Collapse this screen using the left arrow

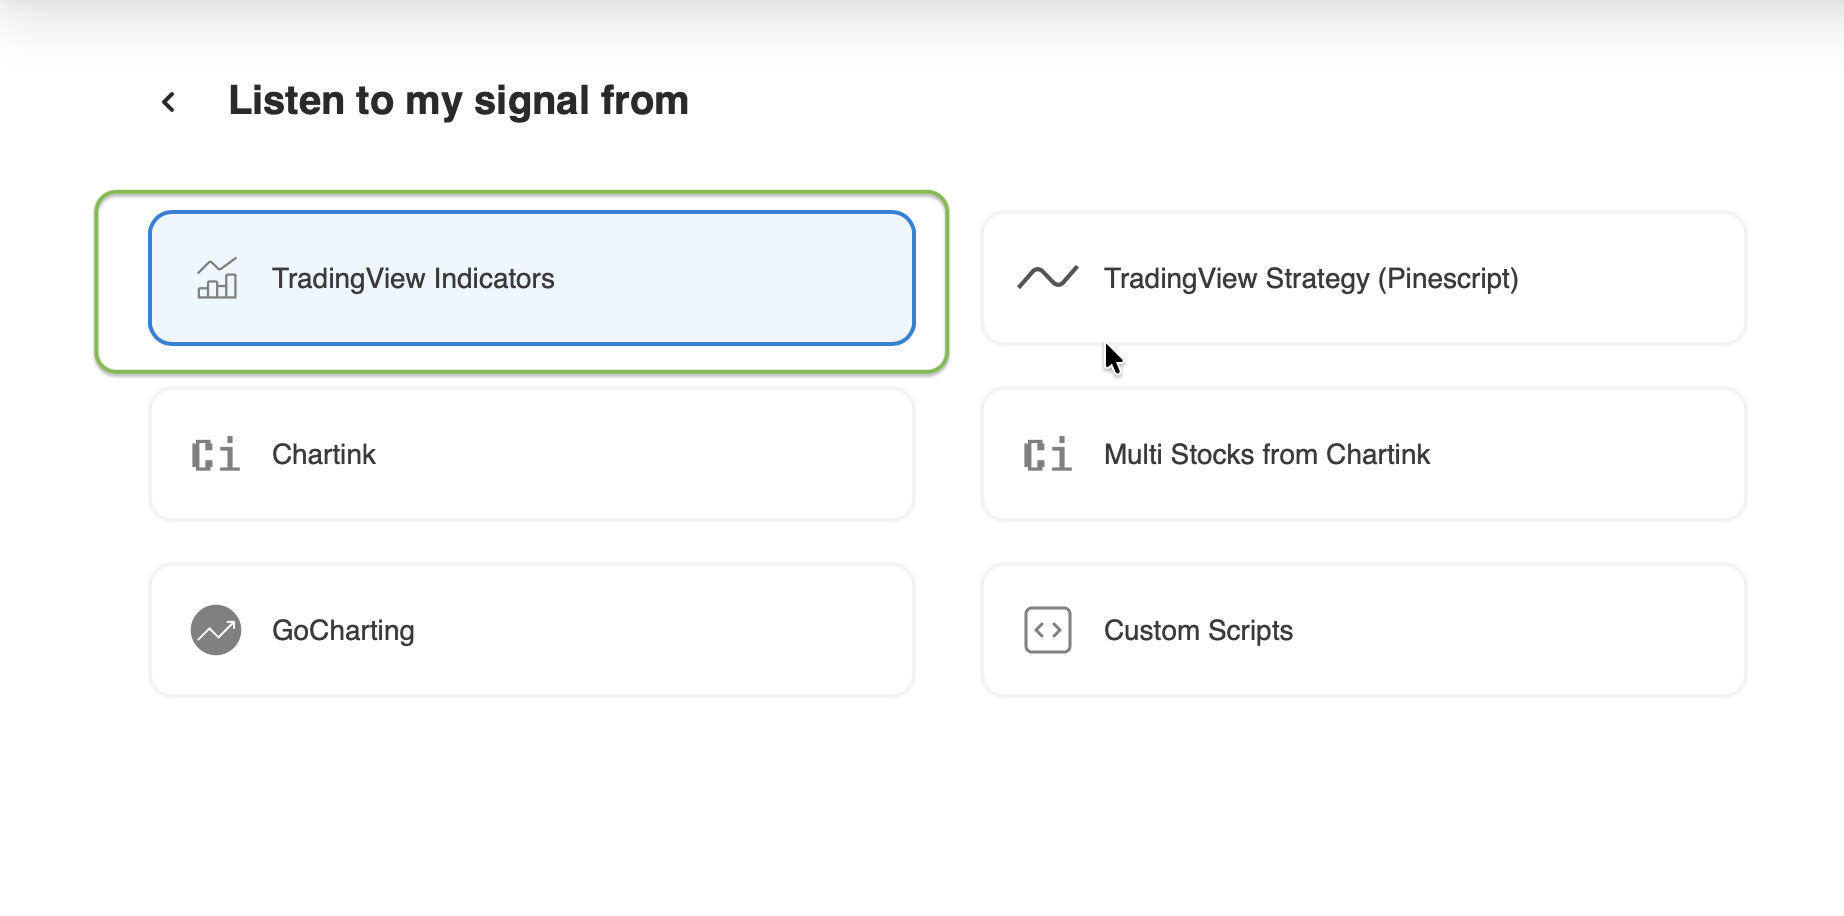pyautogui.click(x=167, y=101)
